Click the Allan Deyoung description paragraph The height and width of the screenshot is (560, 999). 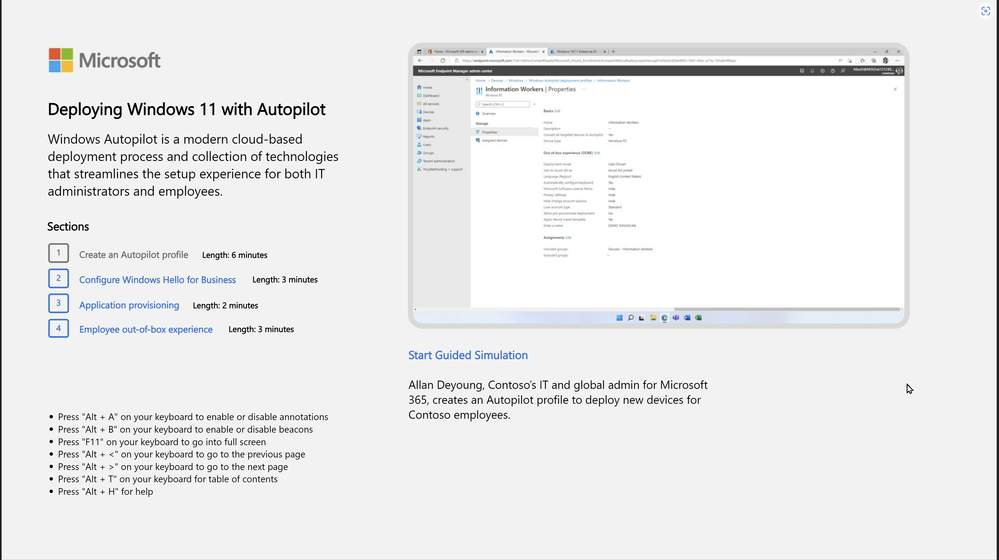[558, 400]
